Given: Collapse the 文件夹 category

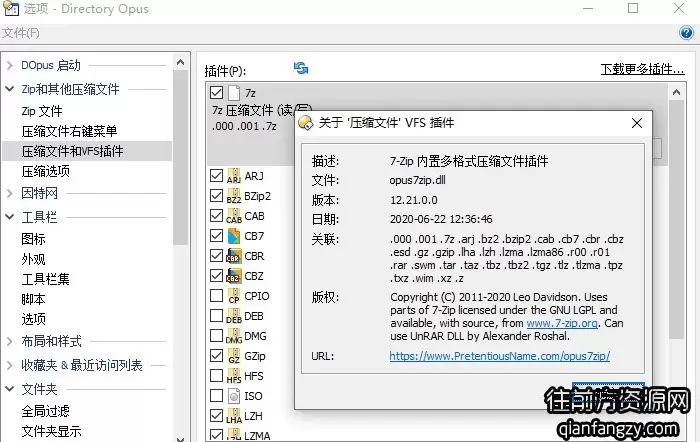Looking at the screenshot, I should coord(10,389).
